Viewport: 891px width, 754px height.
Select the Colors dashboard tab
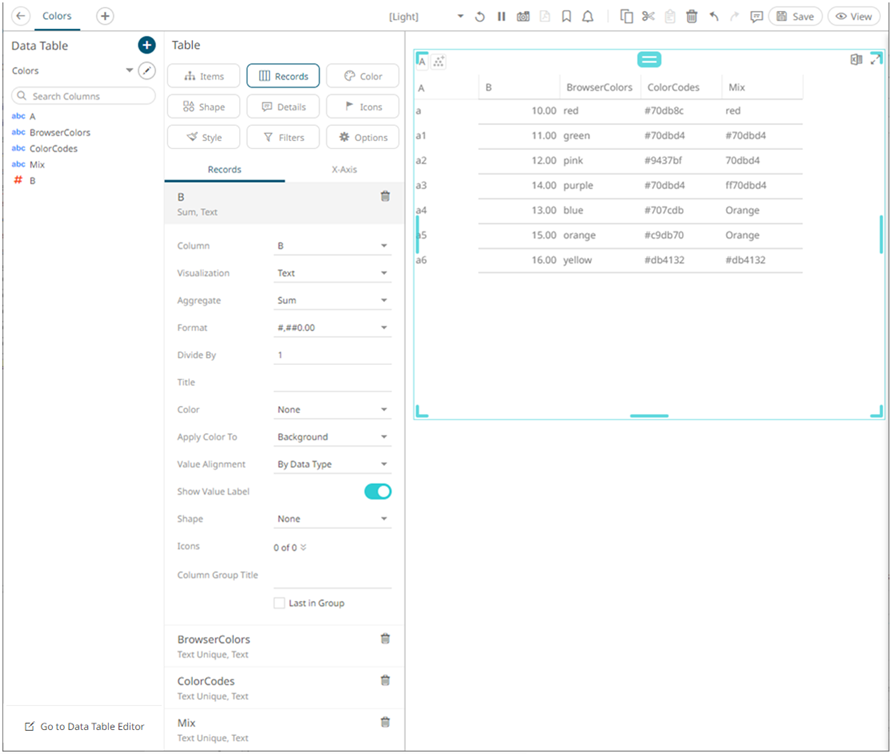57,16
